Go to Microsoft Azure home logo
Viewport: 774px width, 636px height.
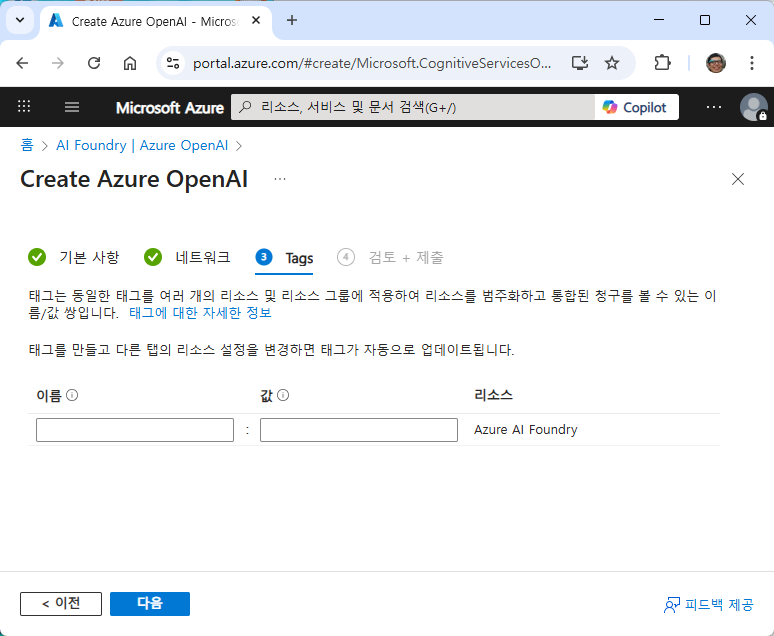click(x=170, y=108)
